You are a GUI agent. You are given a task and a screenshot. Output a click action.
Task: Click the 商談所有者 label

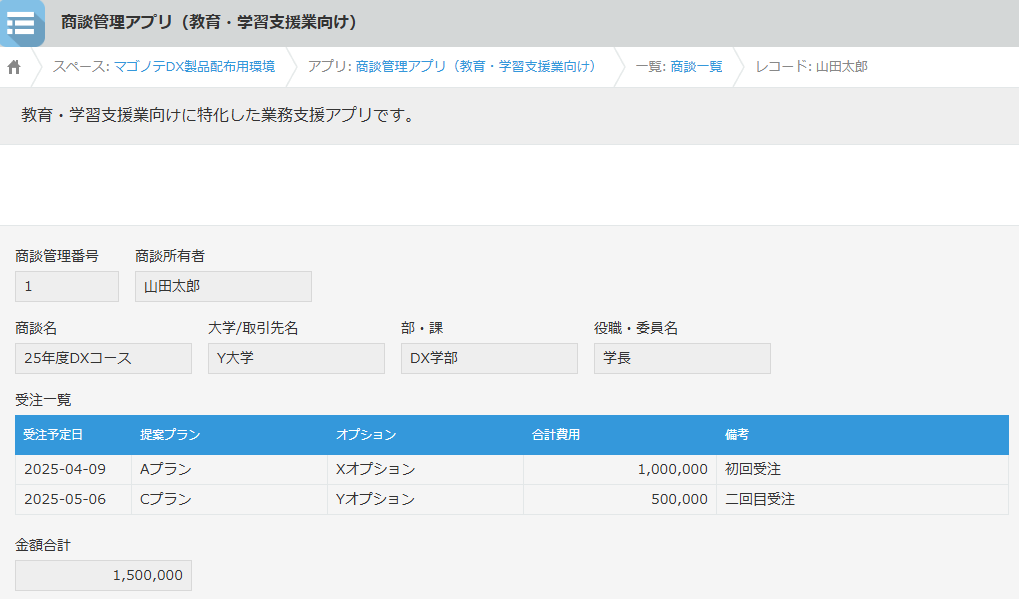pos(170,257)
